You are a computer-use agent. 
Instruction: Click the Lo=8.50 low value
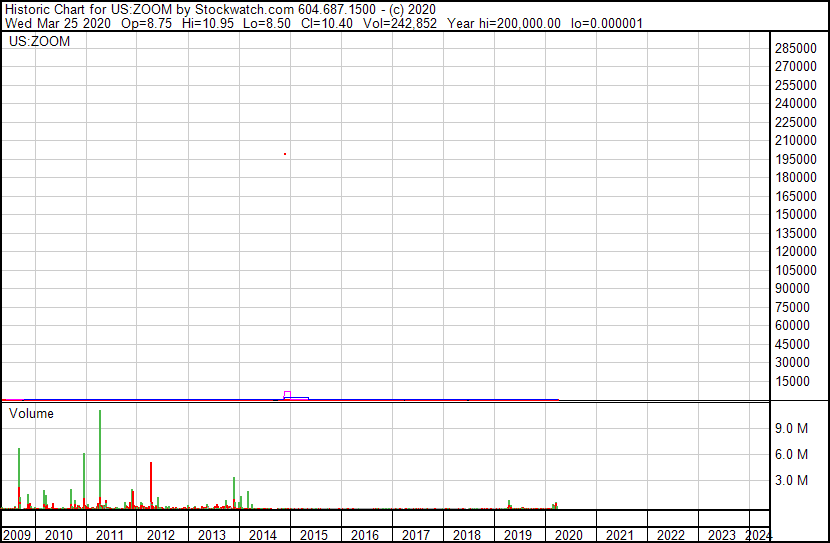[x=267, y=23]
